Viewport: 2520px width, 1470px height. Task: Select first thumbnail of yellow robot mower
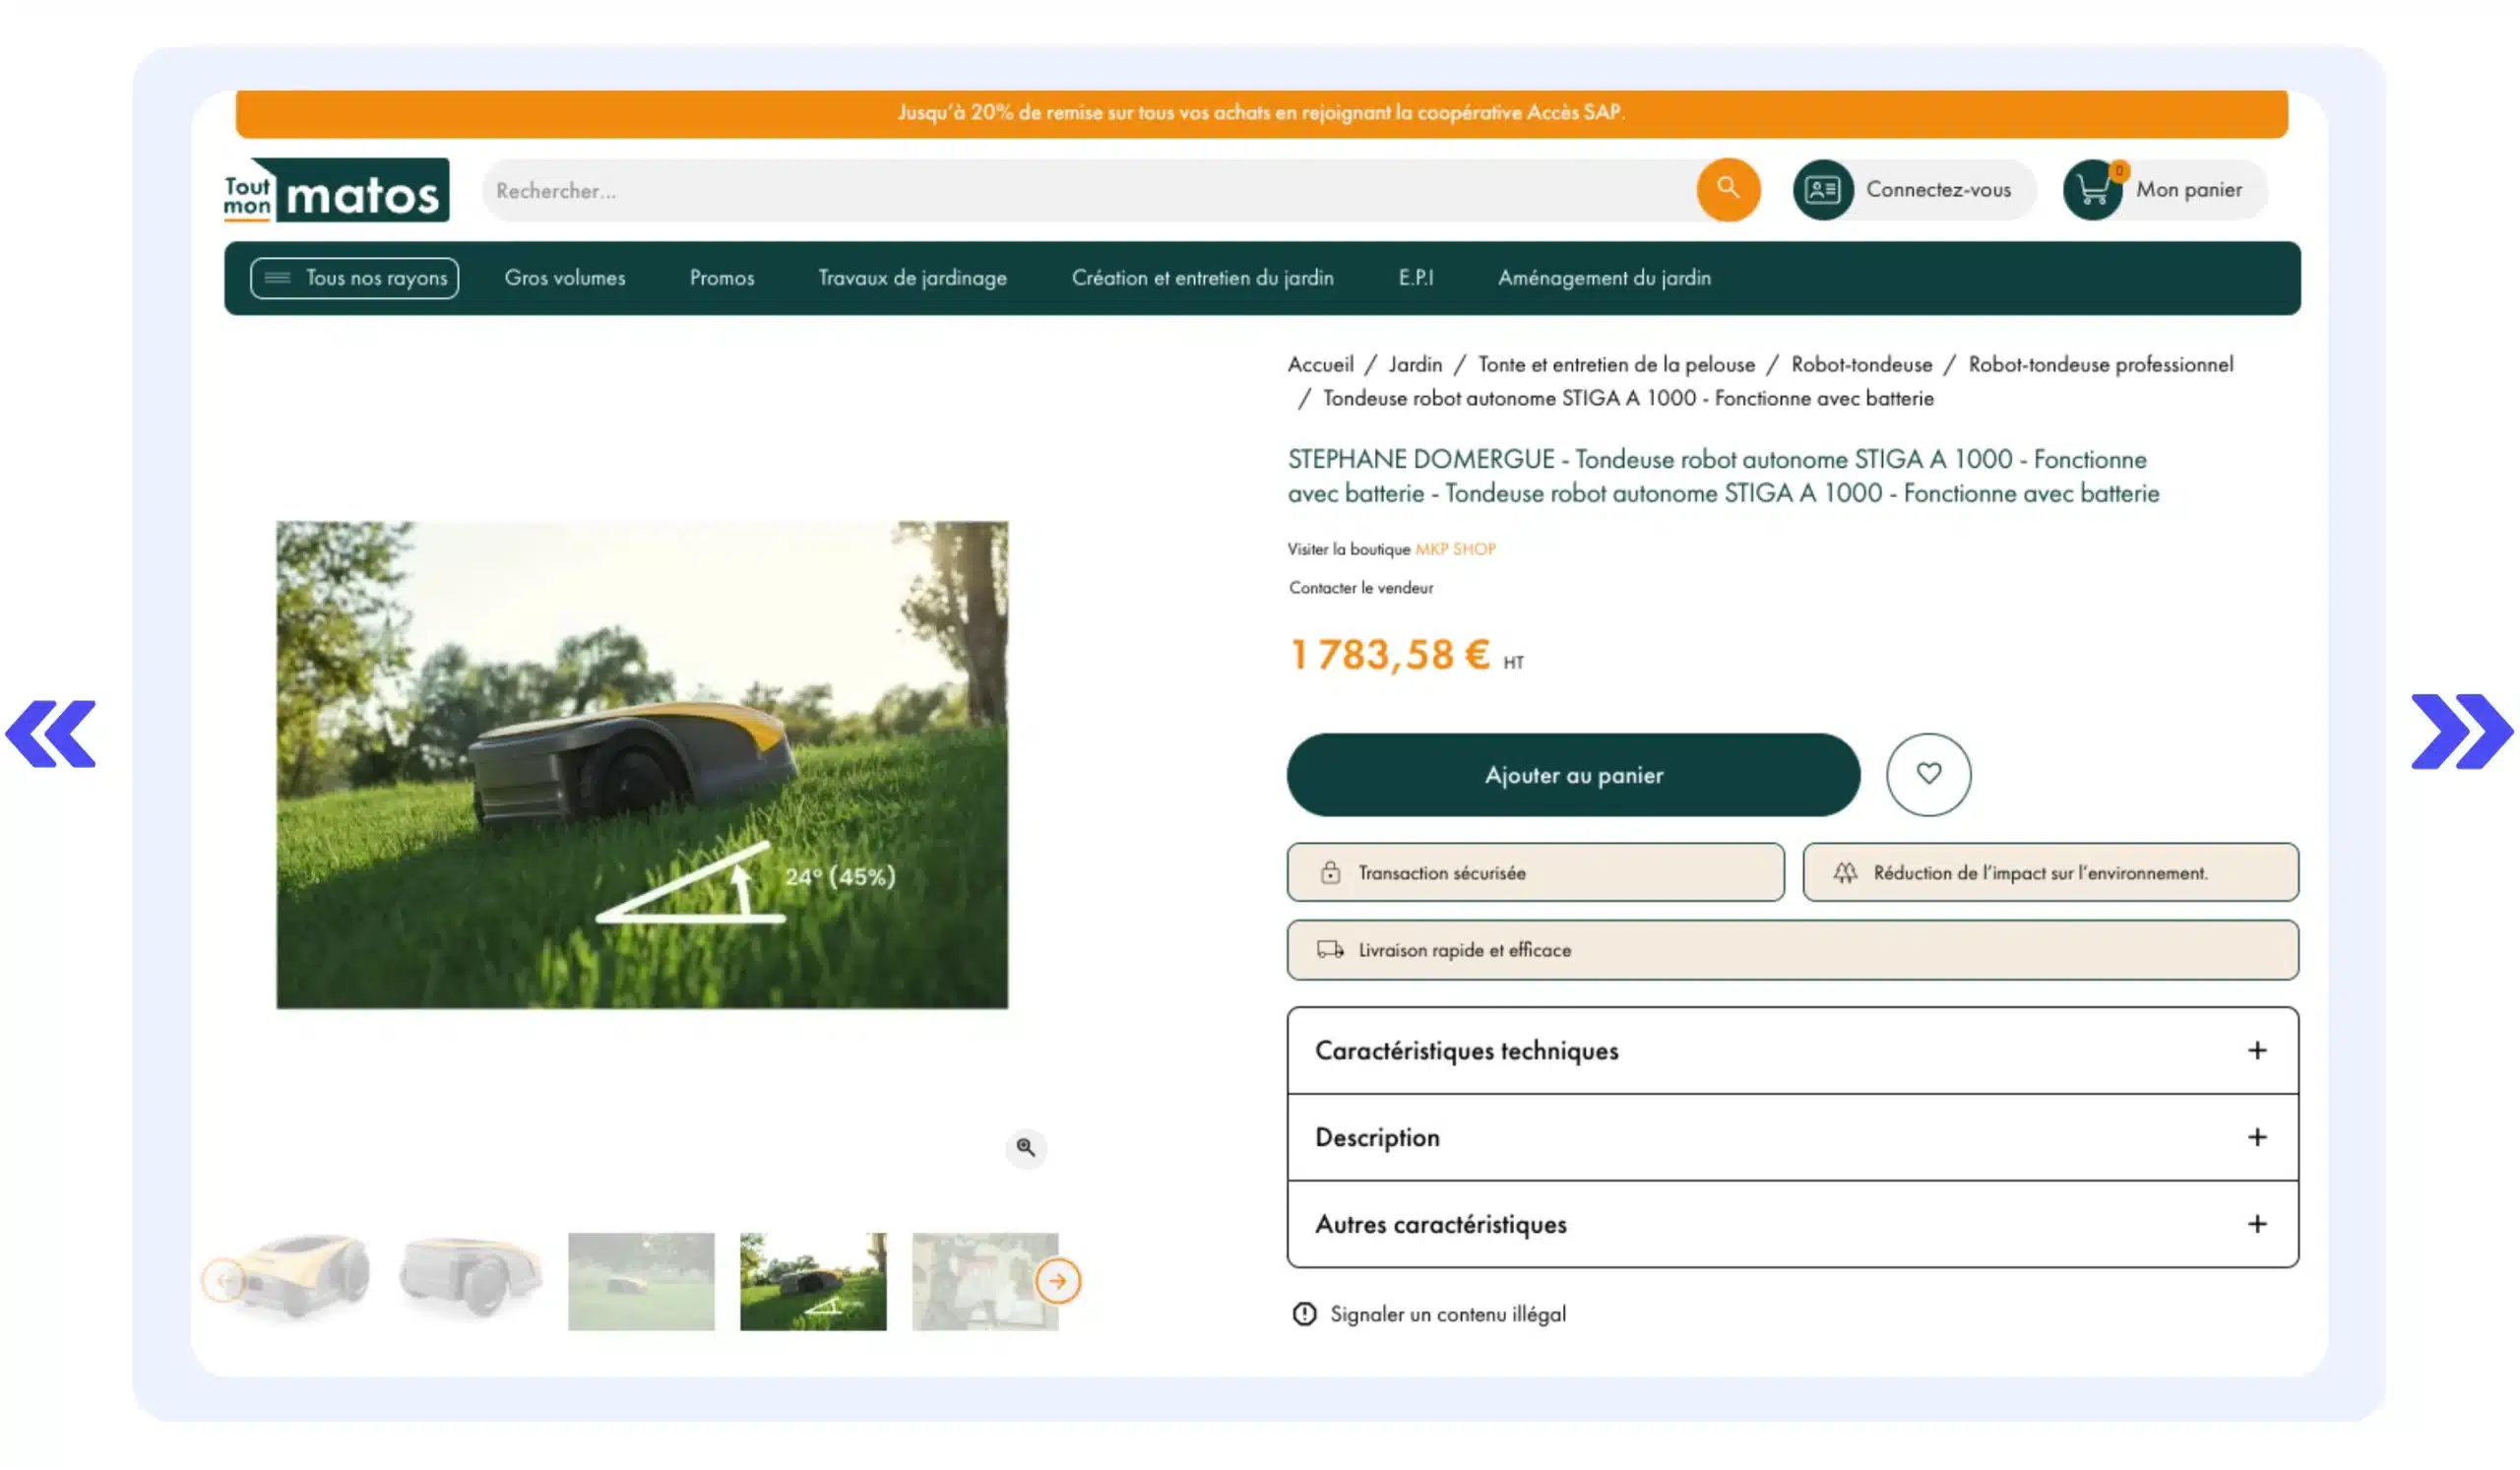[x=297, y=1280]
